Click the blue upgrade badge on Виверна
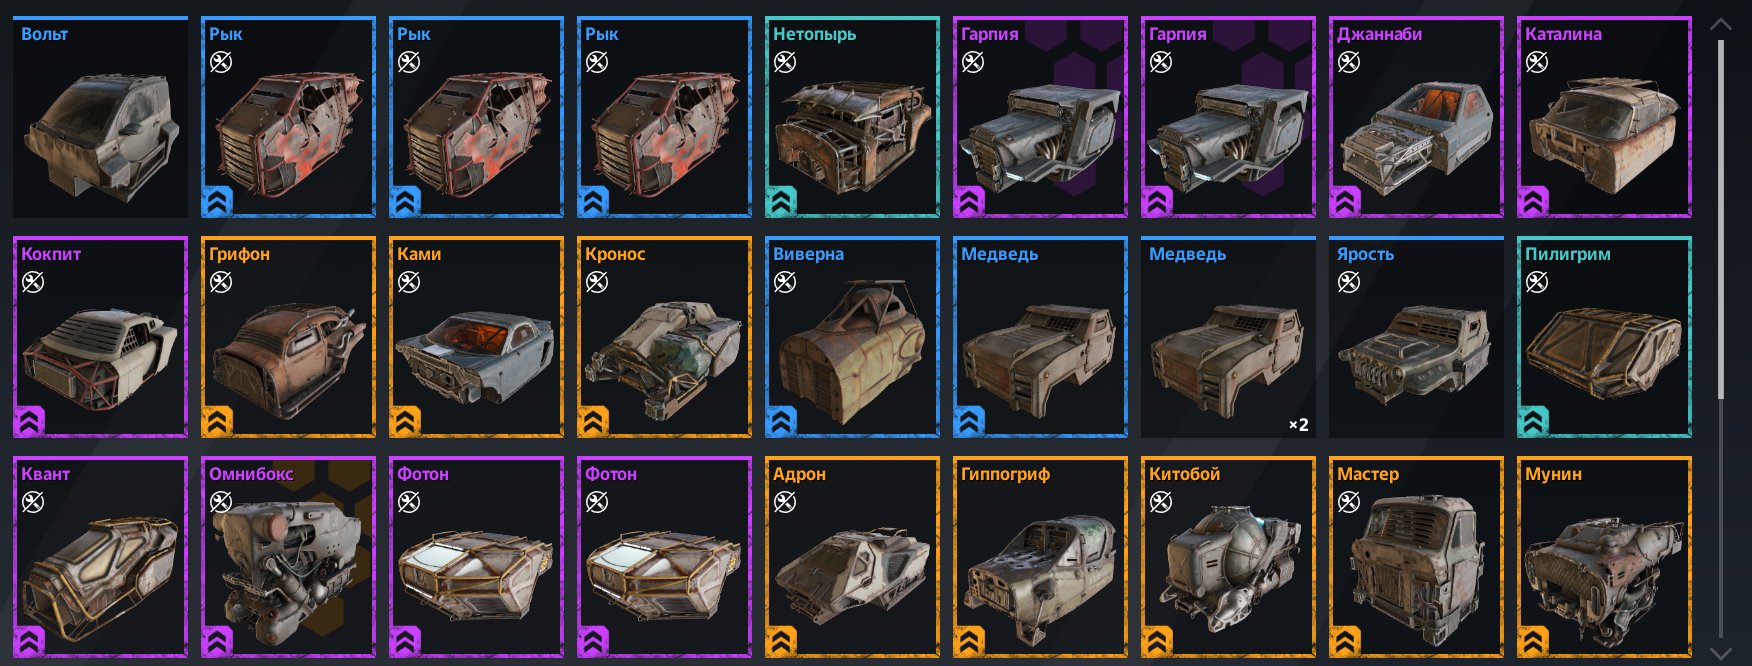Viewport: 1752px width, 666px height. coord(781,422)
